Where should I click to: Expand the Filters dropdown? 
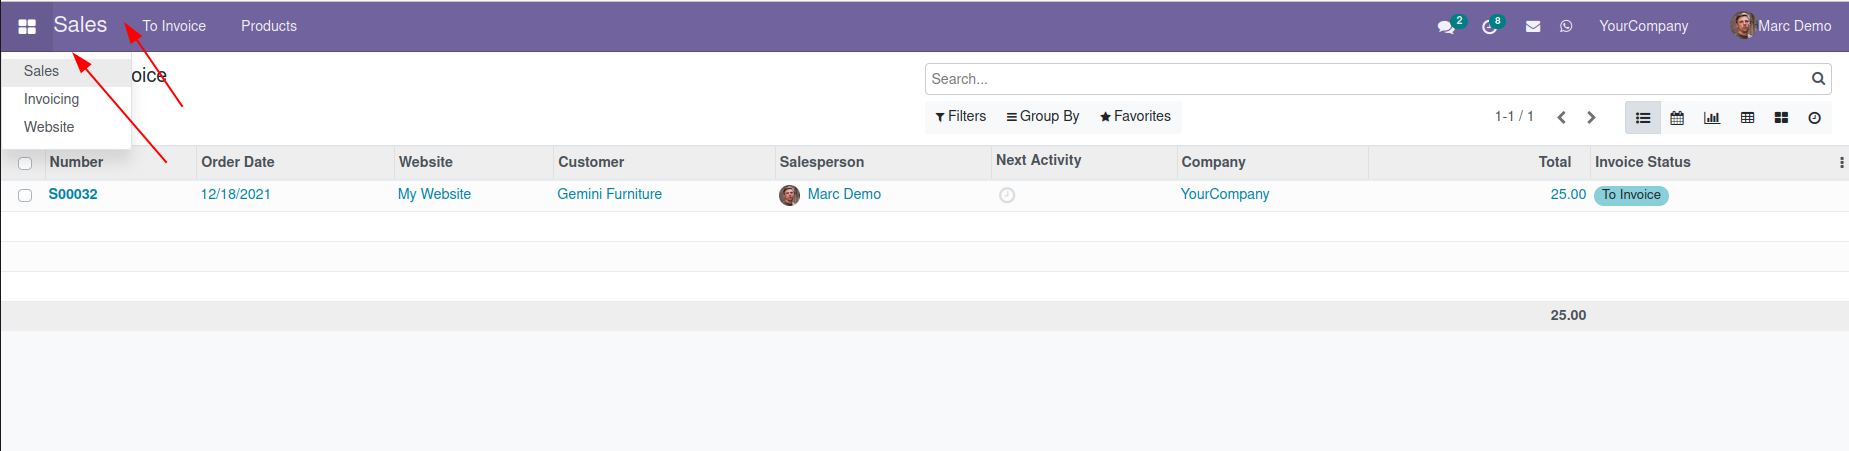(961, 117)
